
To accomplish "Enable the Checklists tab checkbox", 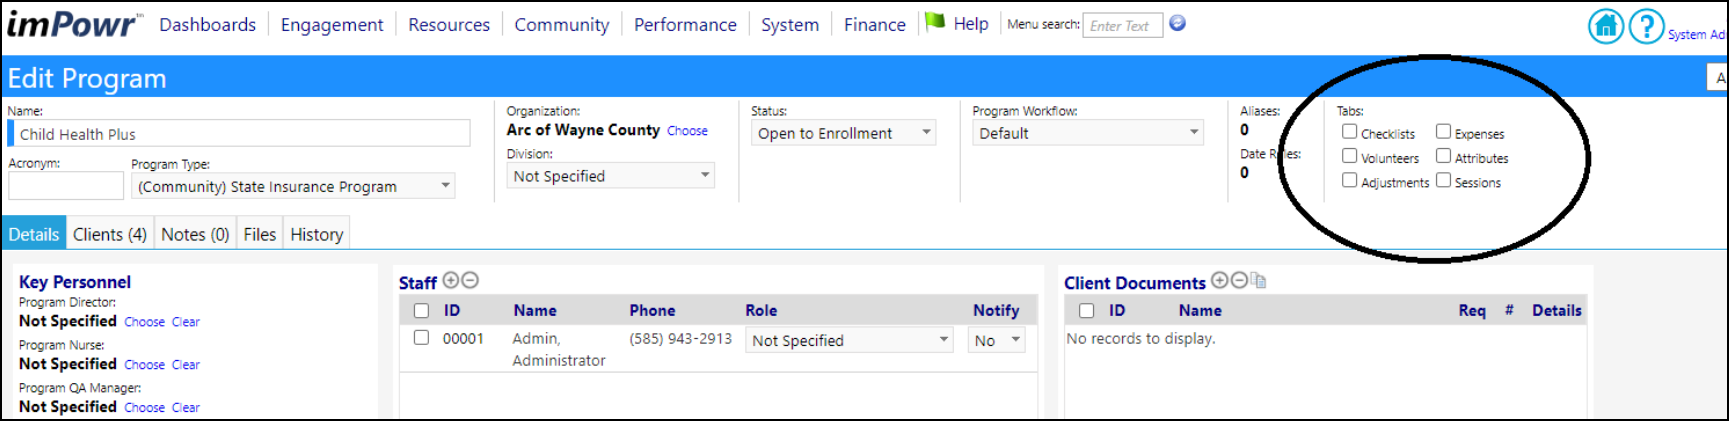I will [1350, 132].
